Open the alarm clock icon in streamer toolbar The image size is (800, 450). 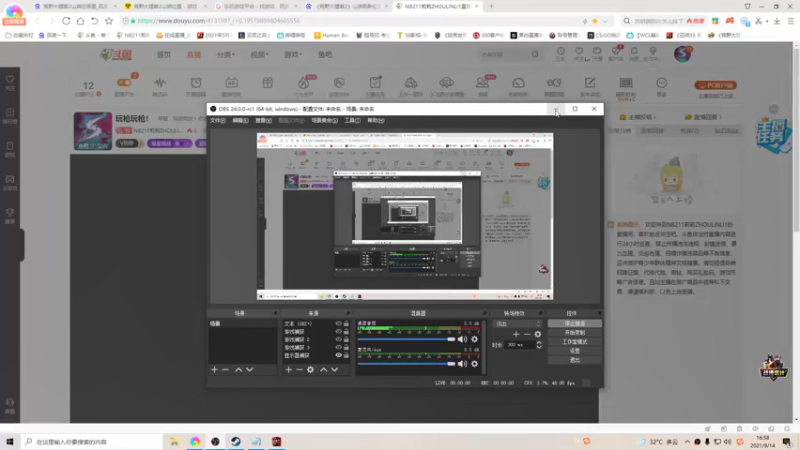(x=196, y=83)
